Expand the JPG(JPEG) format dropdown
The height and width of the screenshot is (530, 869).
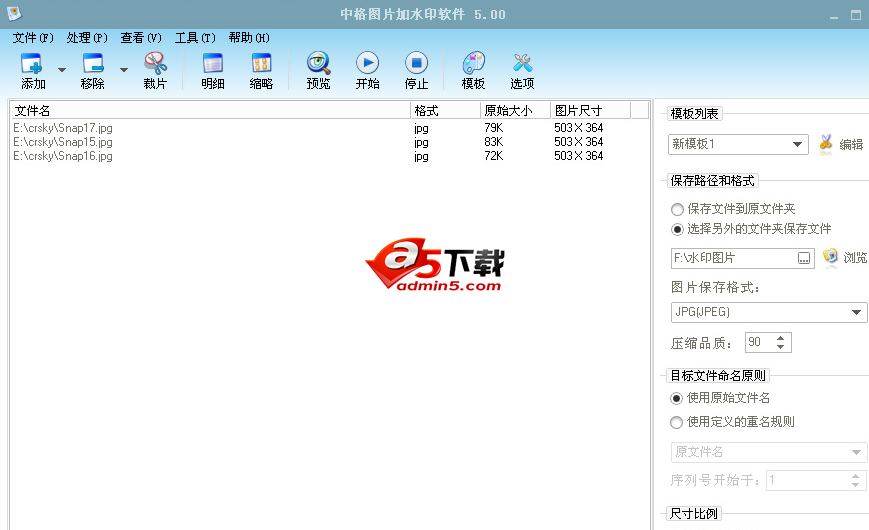[x=856, y=312]
